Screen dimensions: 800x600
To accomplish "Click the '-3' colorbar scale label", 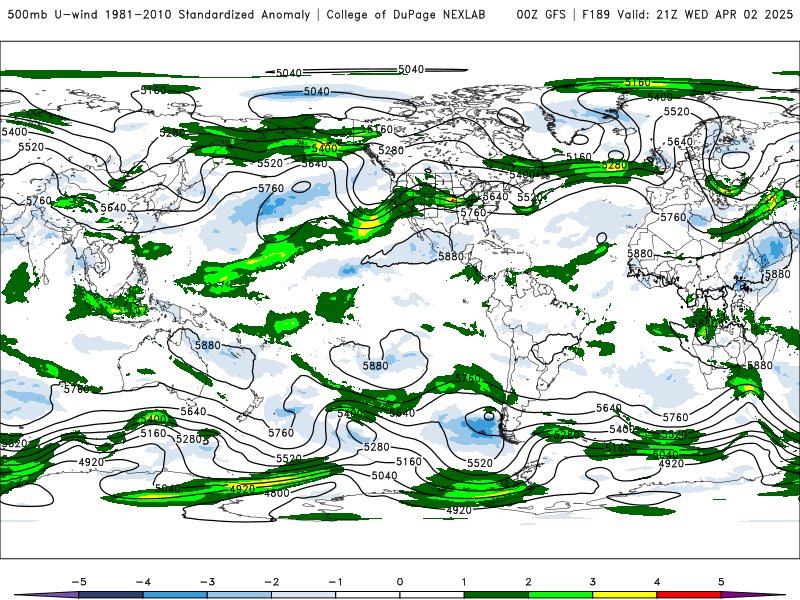I will pos(207,582).
